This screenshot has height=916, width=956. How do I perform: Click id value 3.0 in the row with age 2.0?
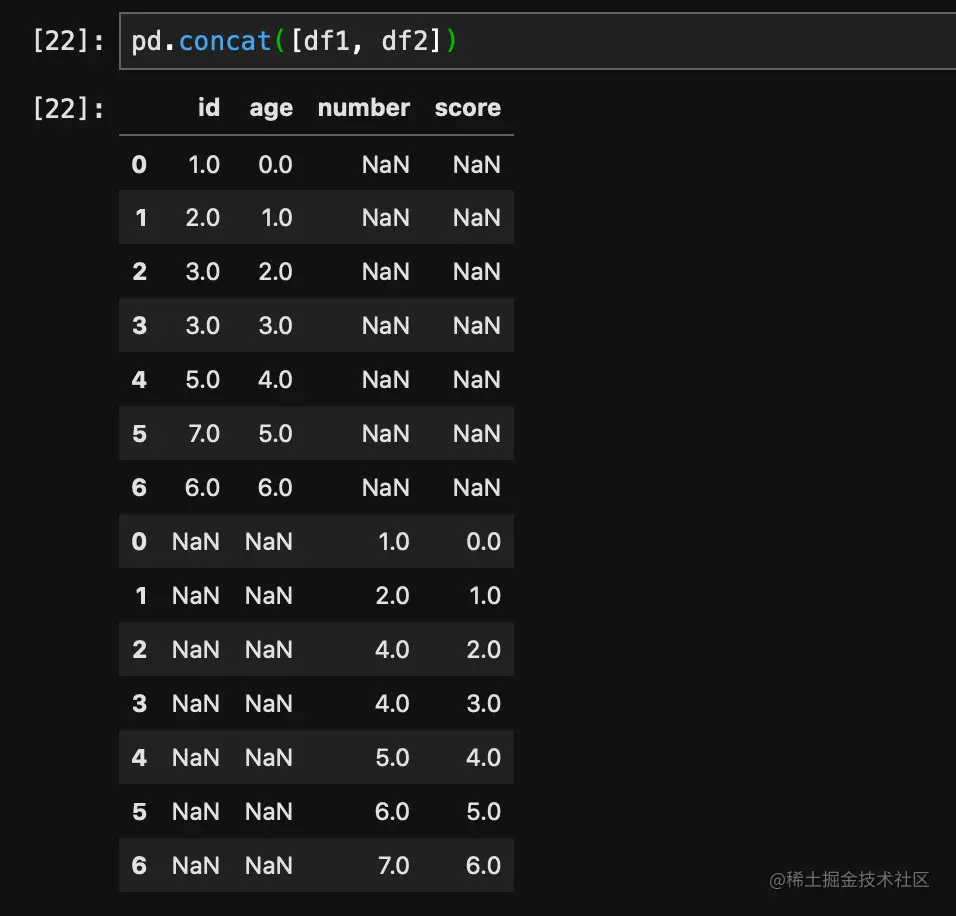[x=202, y=271]
